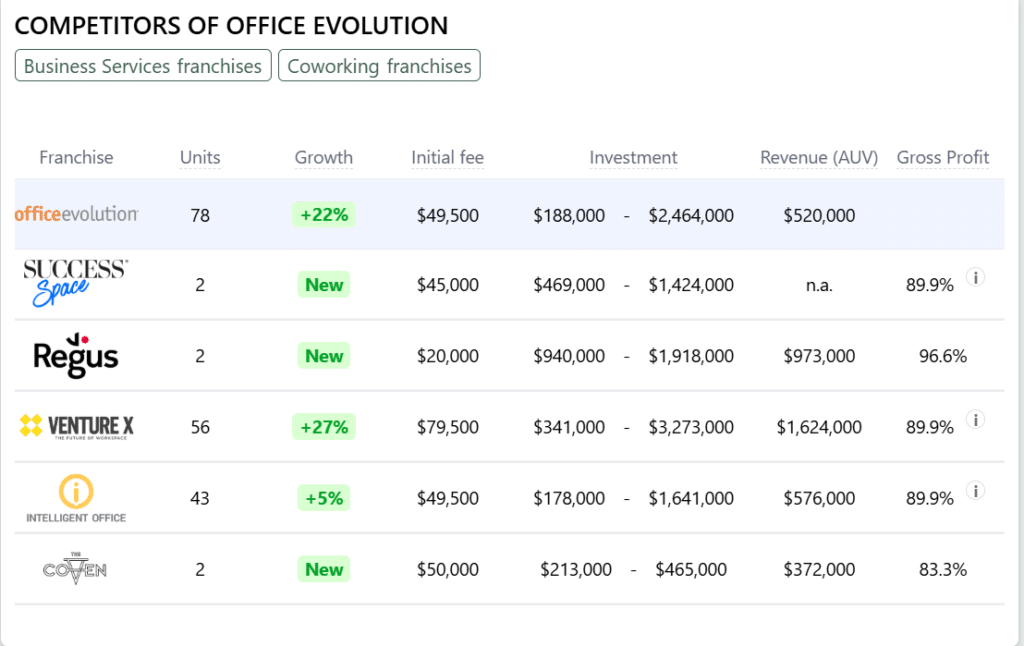Click the $79,500 initial fee
1024x646 pixels.
448,427
